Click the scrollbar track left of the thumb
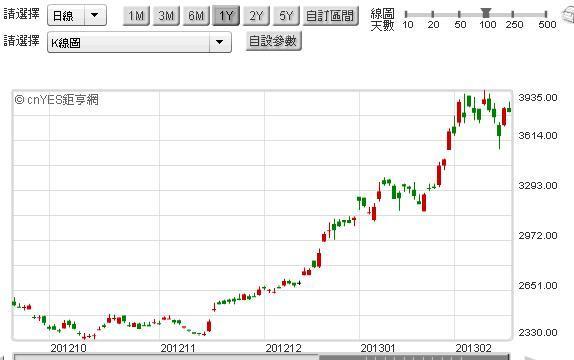The width and height of the screenshot is (574, 360). [x=166, y=357]
